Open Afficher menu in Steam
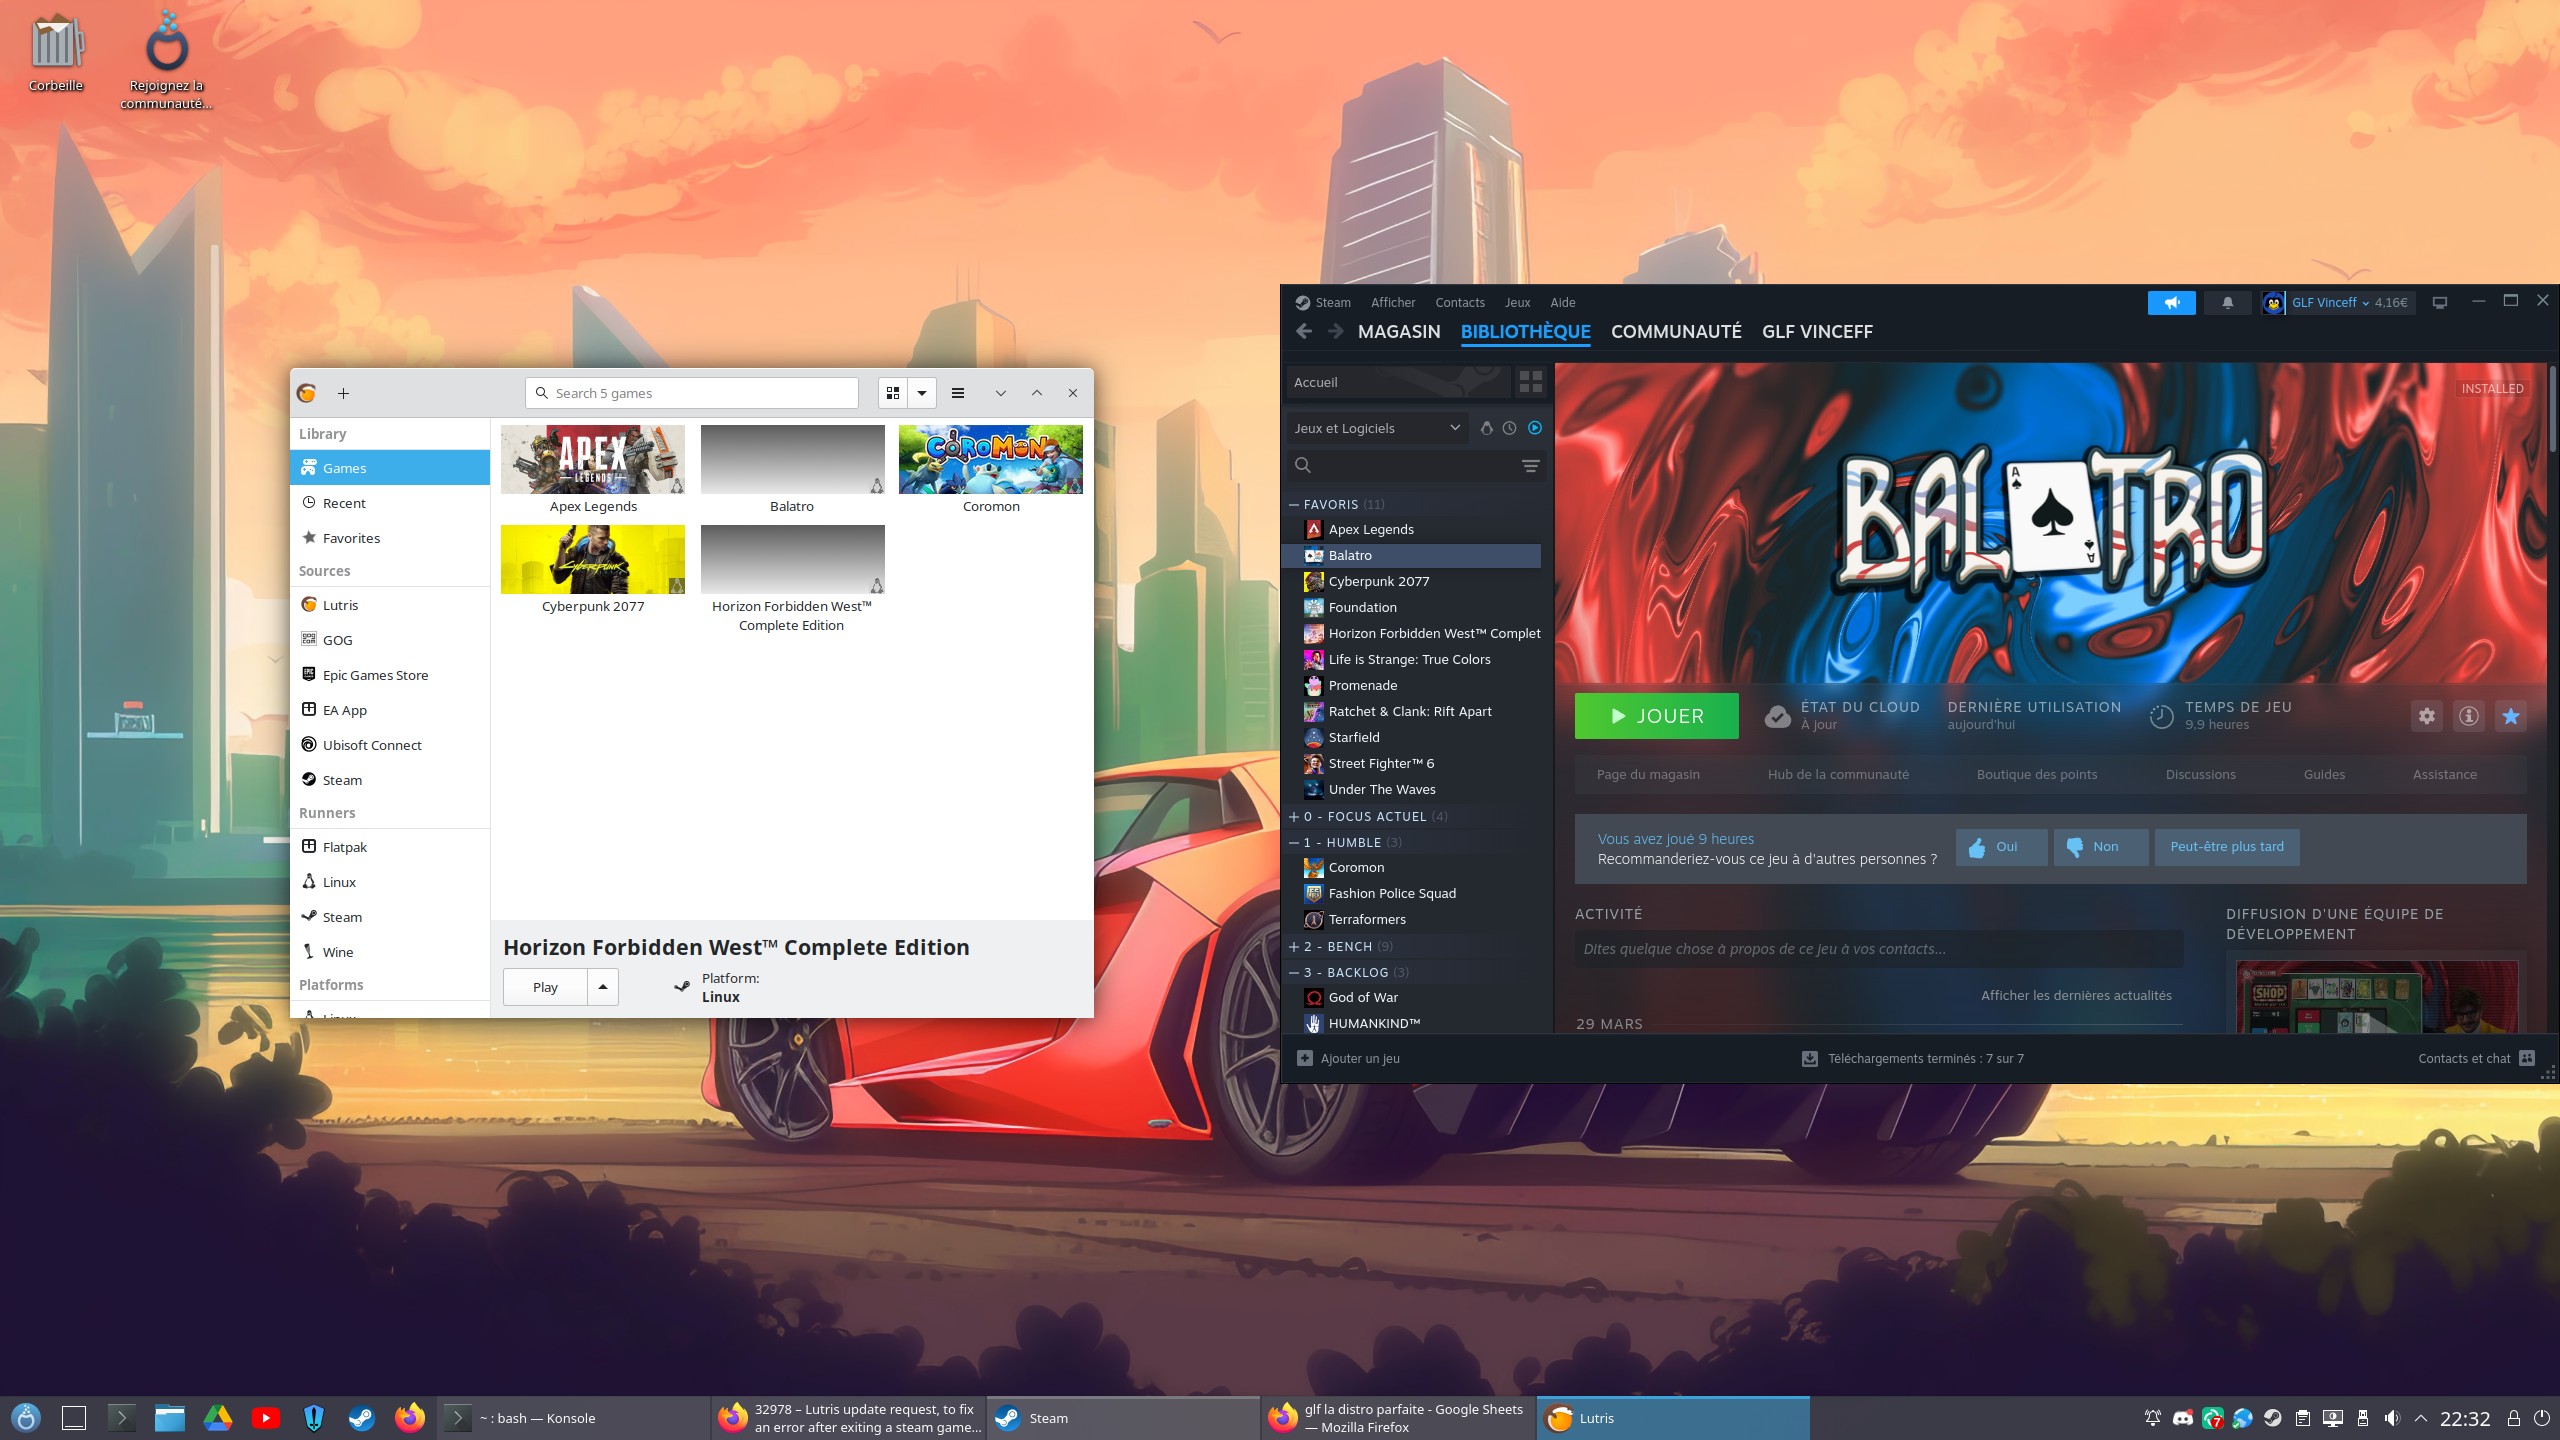Image resolution: width=2560 pixels, height=1440 pixels. [1393, 302]
